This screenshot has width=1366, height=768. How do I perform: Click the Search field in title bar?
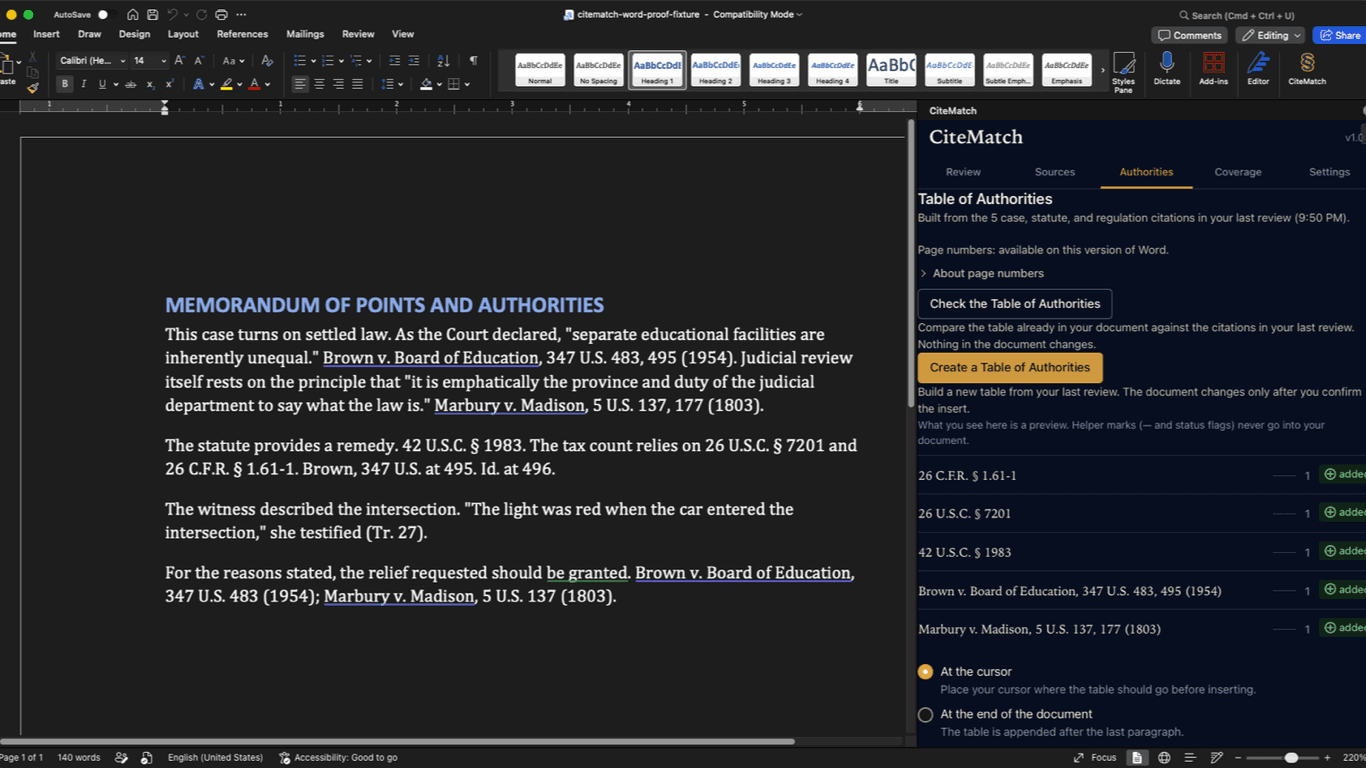pos(1237,15)
